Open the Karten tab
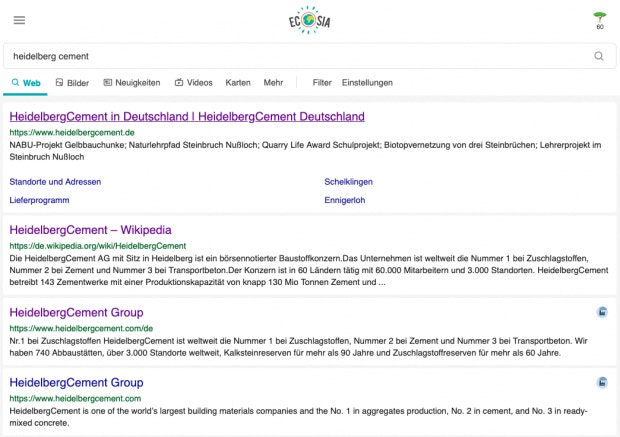This screenshot has height=437, width=620. [238, 83]
